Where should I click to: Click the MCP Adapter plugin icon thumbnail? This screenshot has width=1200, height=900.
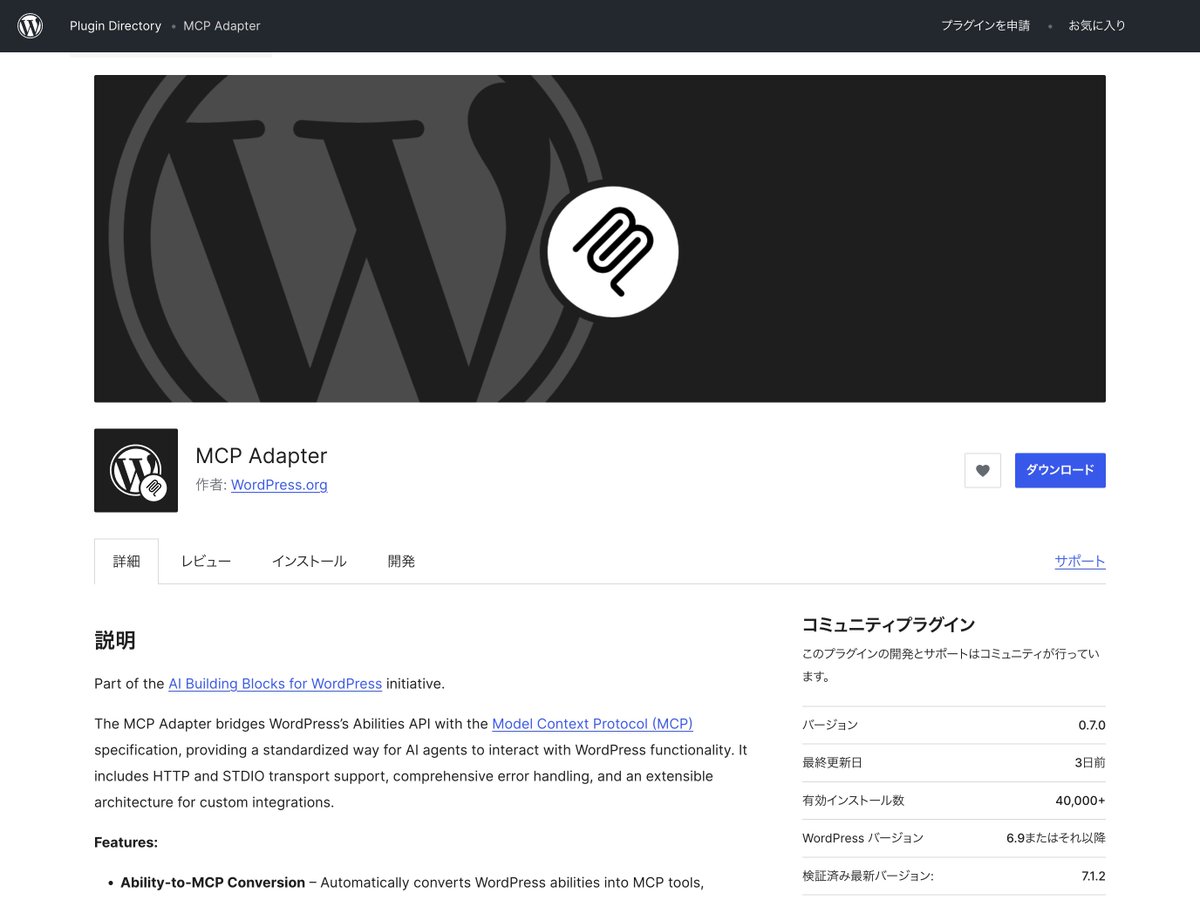[136, 470]
